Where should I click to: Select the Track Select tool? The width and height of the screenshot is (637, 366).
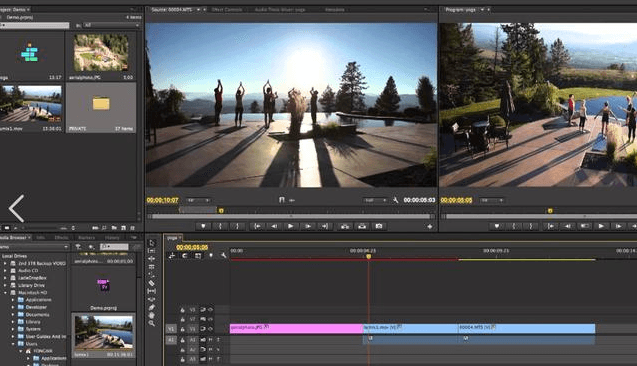(152, 251)
